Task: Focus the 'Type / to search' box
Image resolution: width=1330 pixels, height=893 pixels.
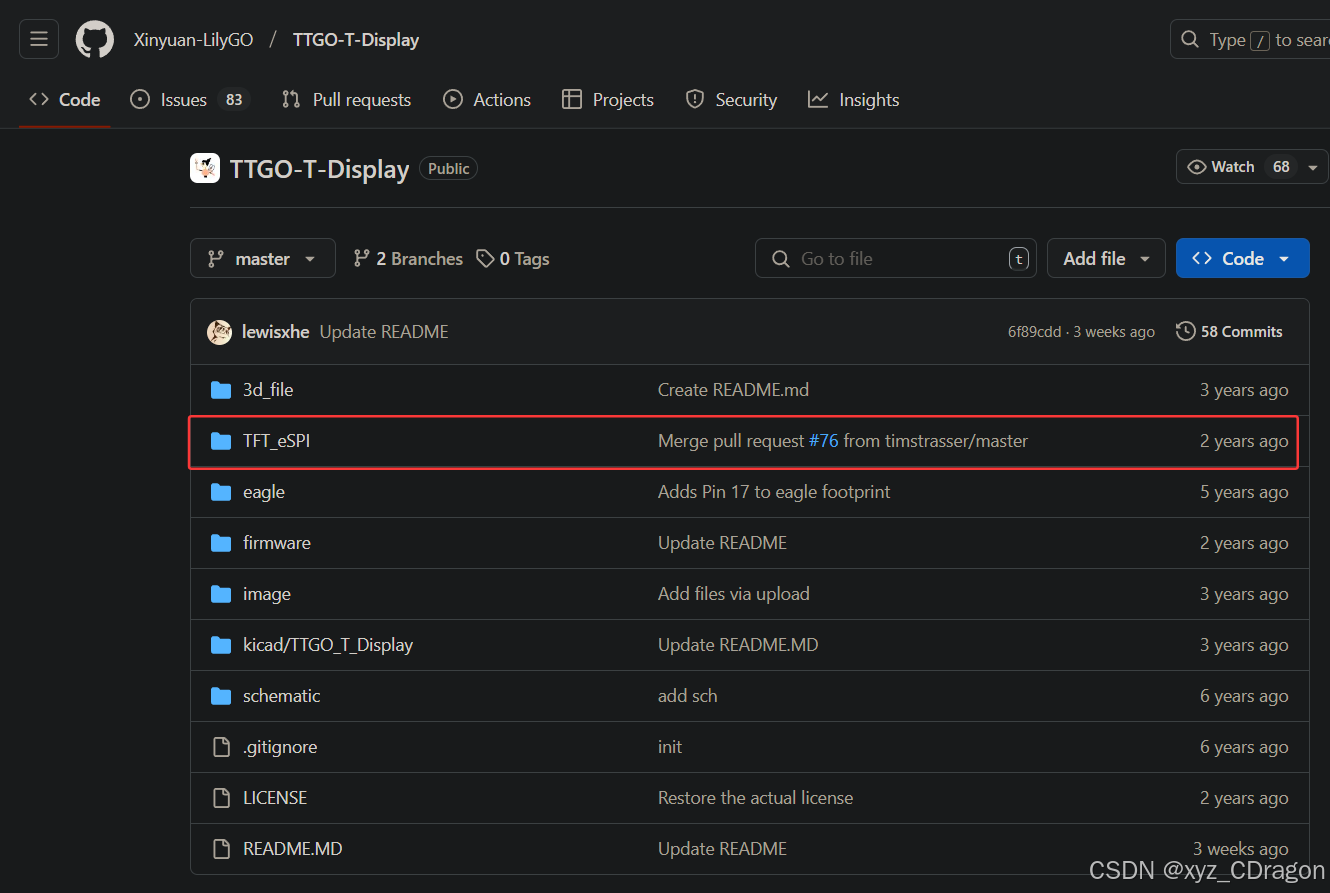Action: point(1250,40)
